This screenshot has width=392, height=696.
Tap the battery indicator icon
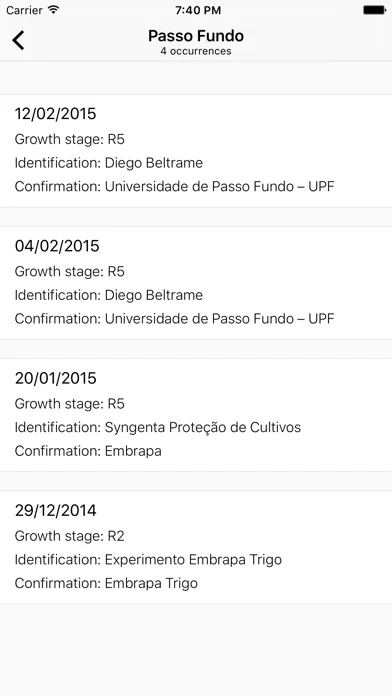coord(374,10)
